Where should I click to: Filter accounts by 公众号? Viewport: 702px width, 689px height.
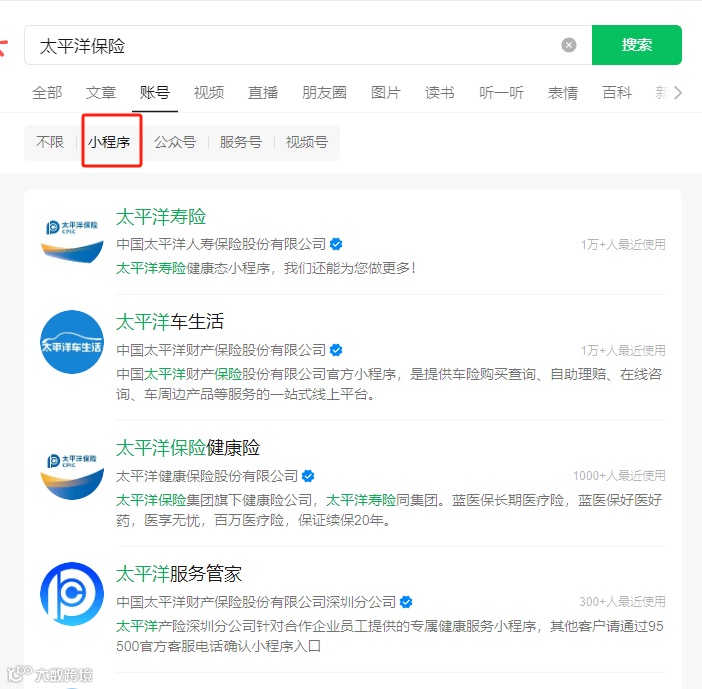(x=175, y=142)
